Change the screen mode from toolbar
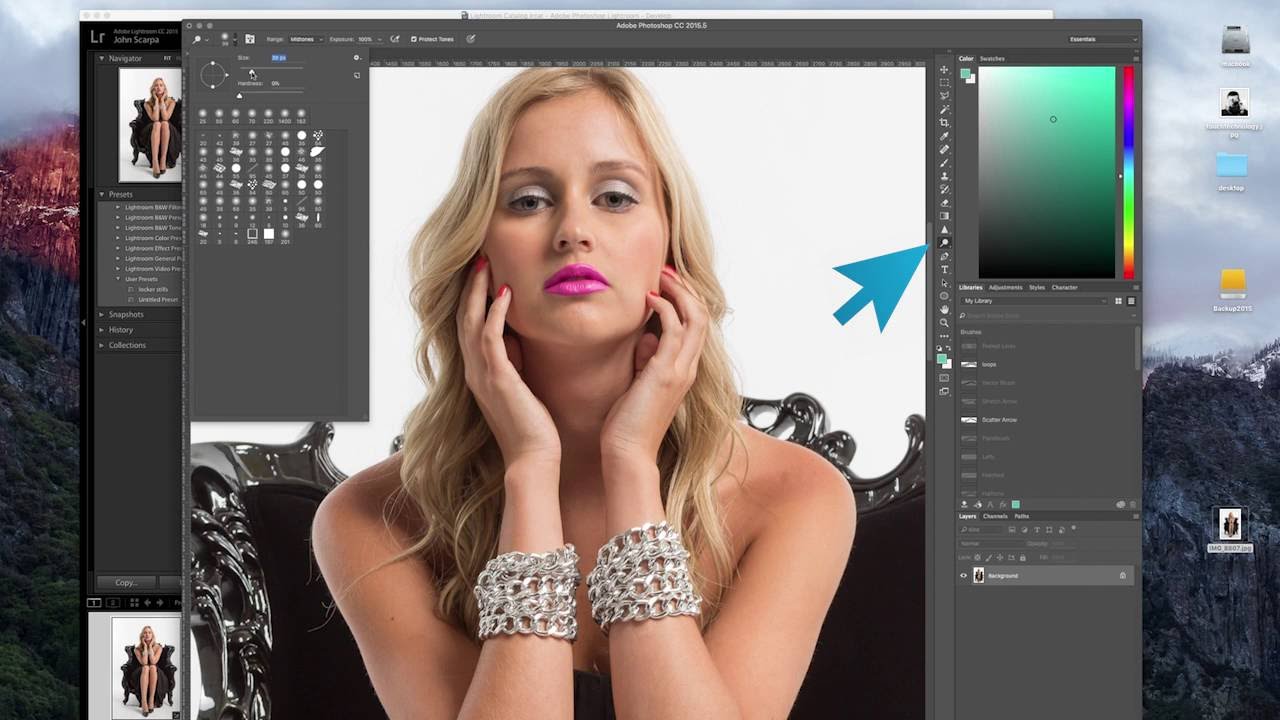 (944, 391)
